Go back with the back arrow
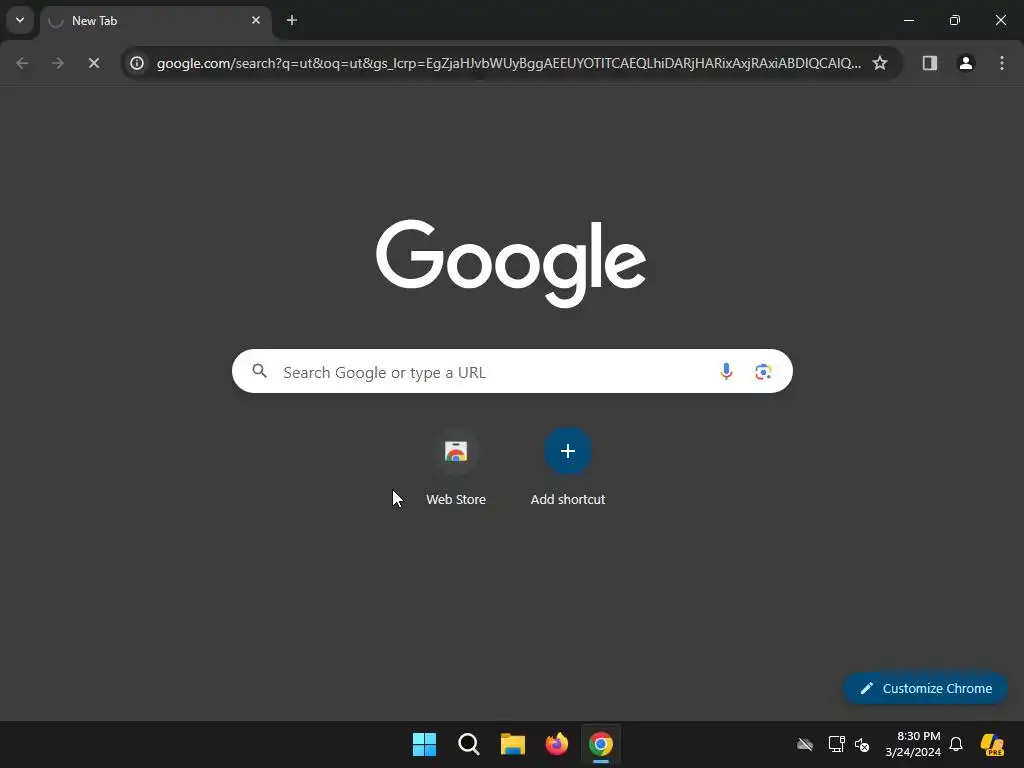Viewport: 1024px width, 768px height. point(22,63)
